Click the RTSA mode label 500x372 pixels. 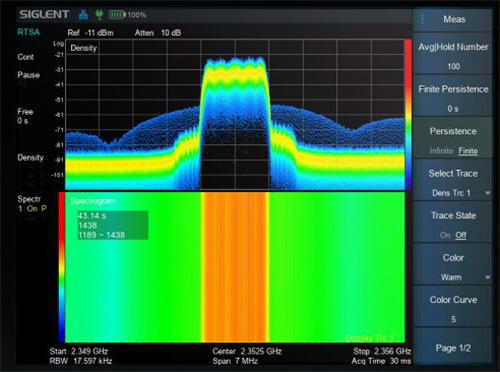[x=29, y=32]
